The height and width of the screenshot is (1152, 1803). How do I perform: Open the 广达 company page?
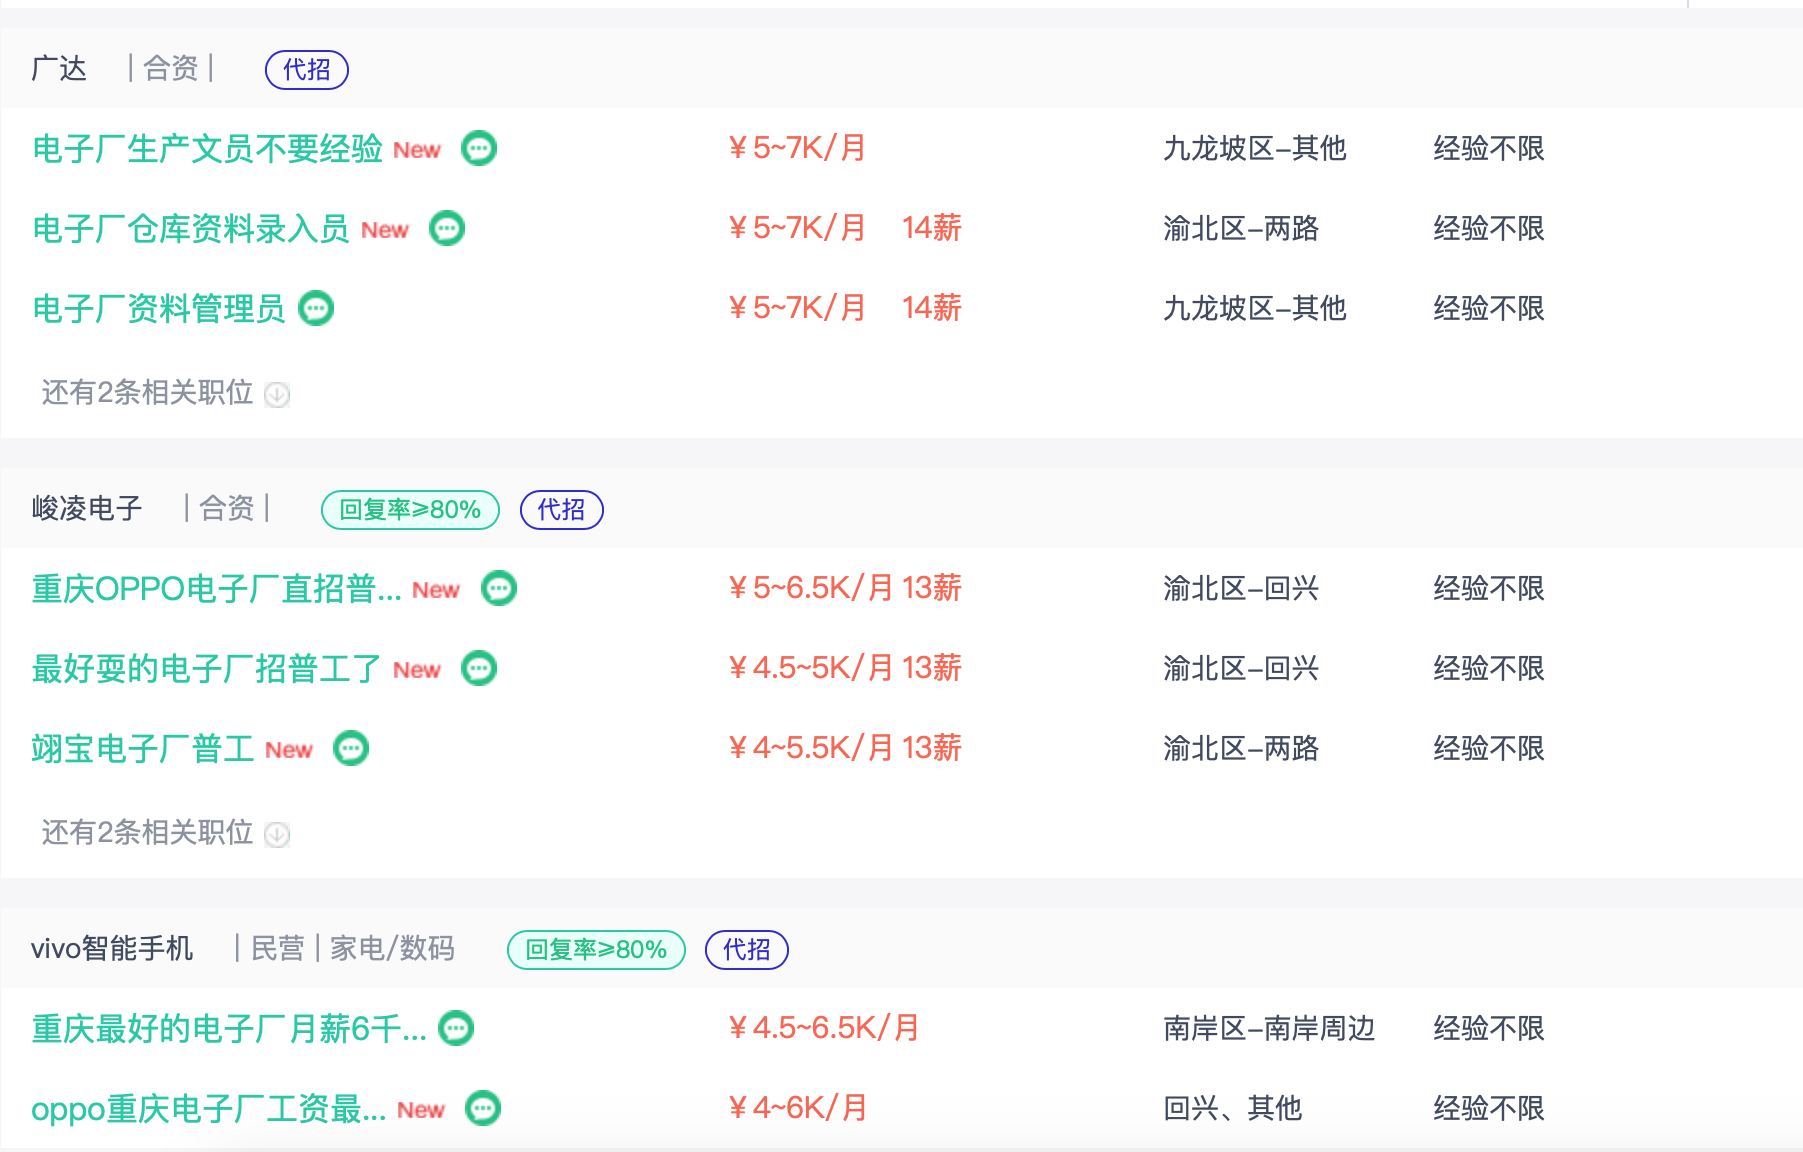click(x=59, y=69)
